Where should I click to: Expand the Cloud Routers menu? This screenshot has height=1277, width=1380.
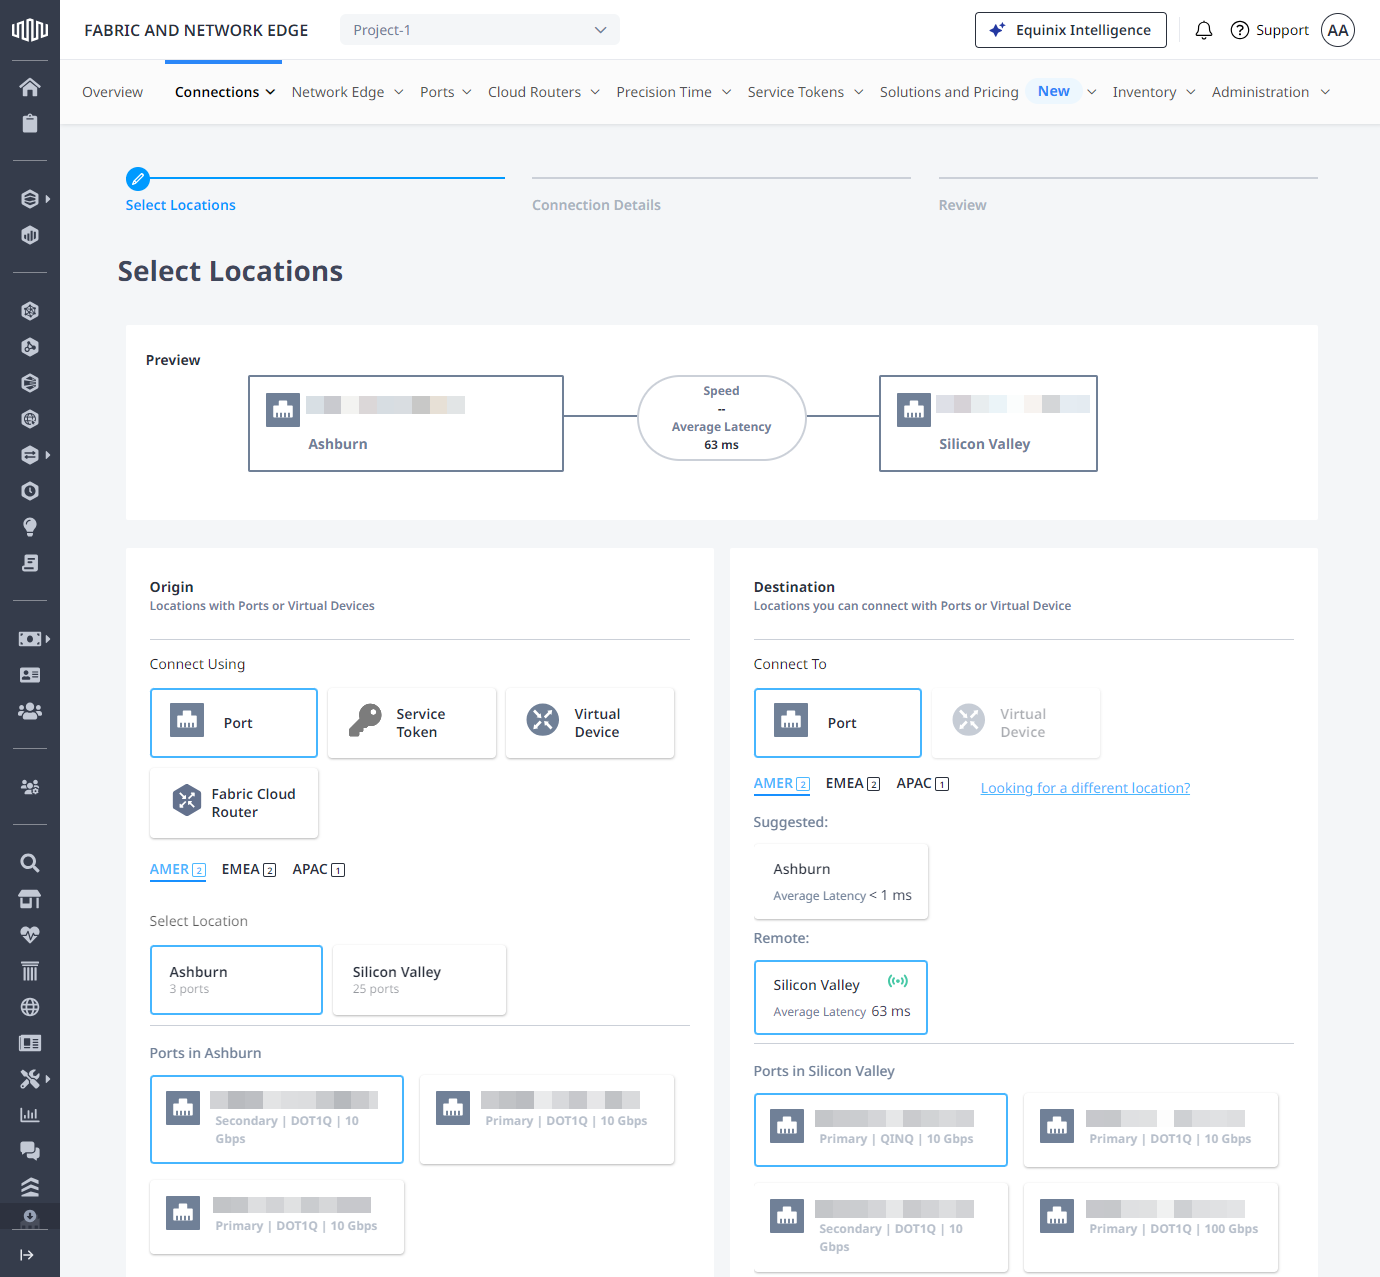point(544,92)
